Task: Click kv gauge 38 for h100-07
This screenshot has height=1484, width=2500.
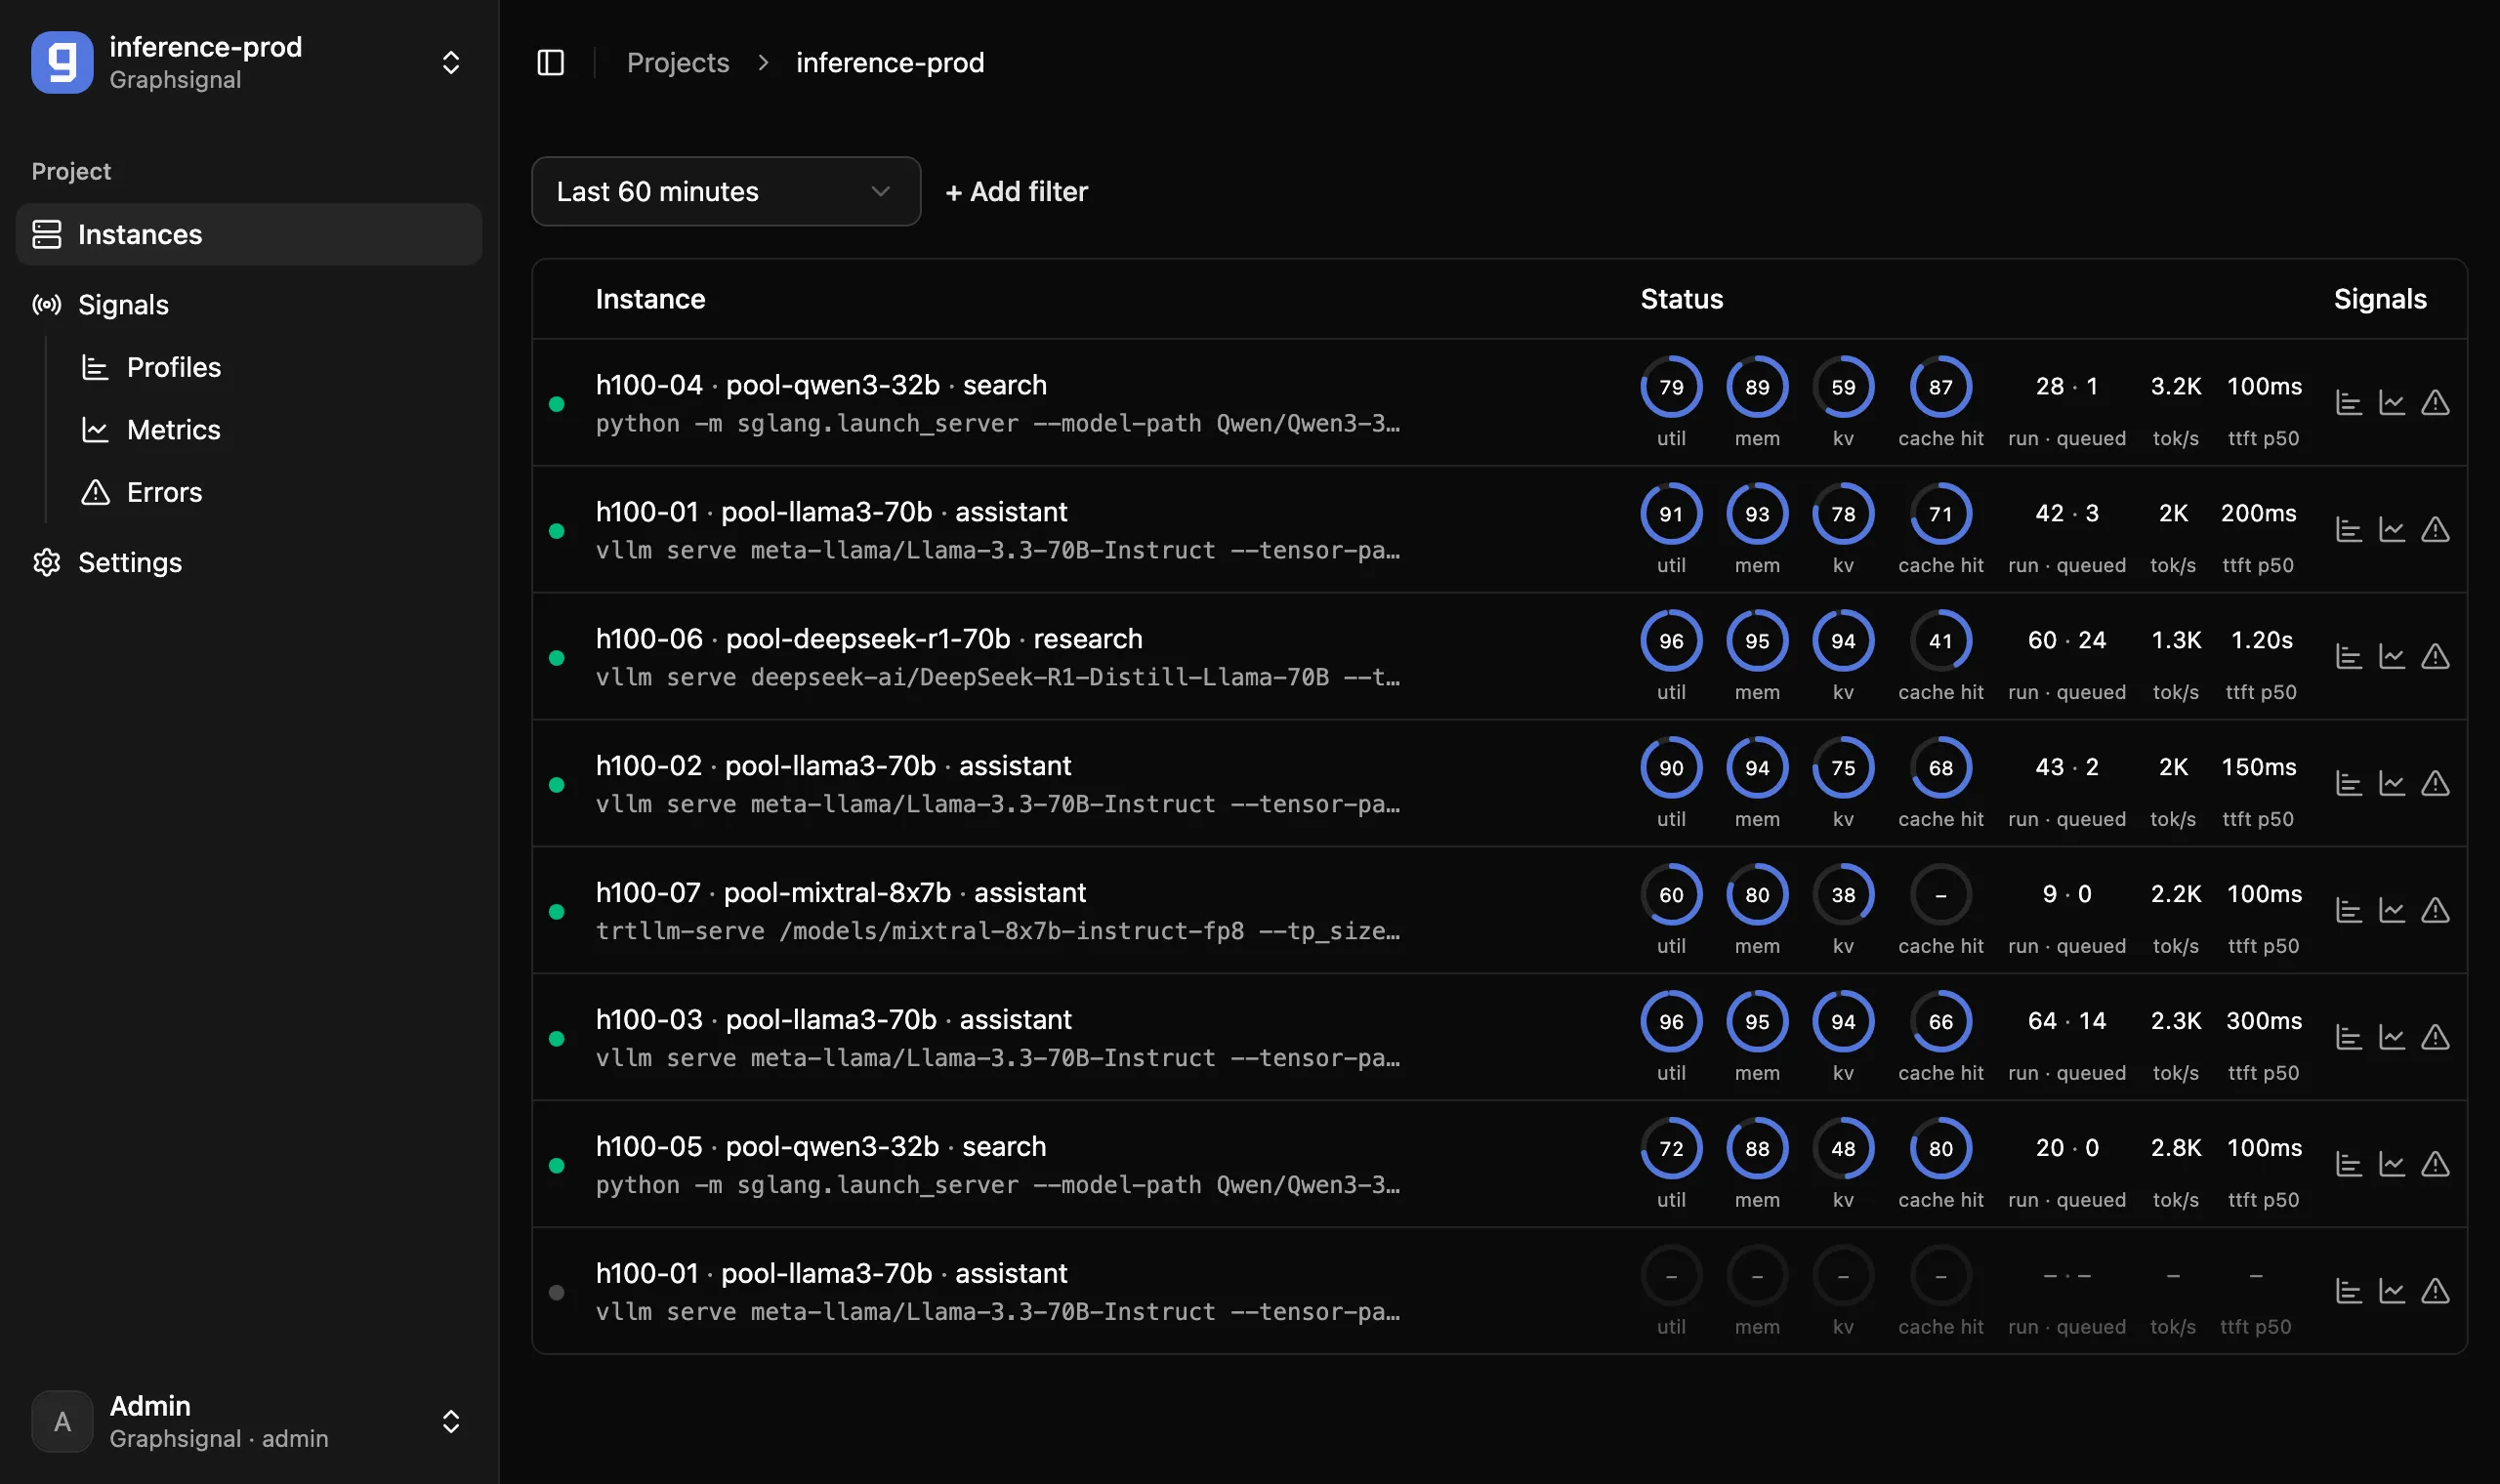Action: coord(1843,894)
